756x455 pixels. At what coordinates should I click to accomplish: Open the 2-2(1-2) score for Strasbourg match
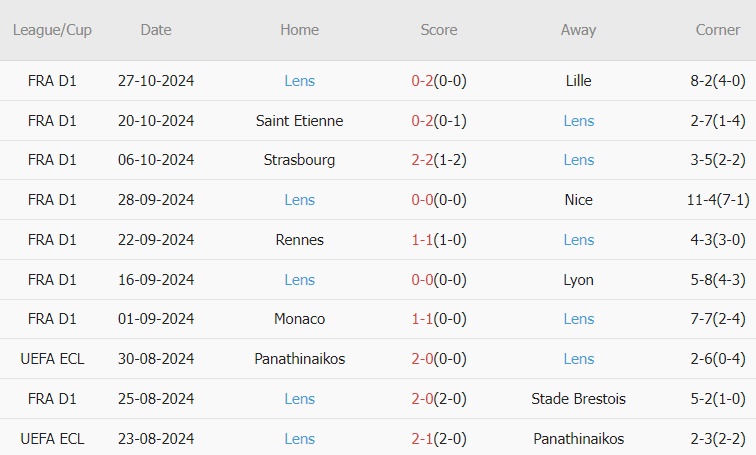coord(439,160)
